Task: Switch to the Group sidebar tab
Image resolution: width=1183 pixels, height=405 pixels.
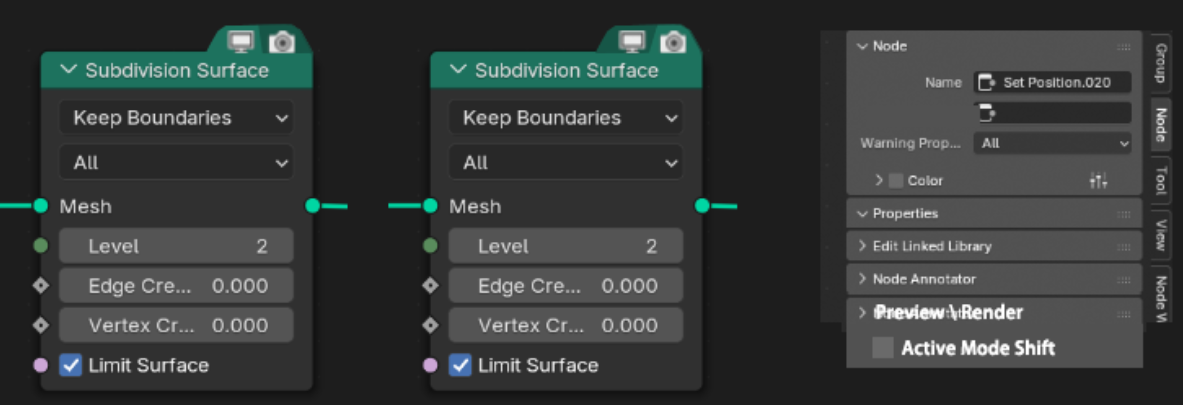Action: (x=1161, y=63)
